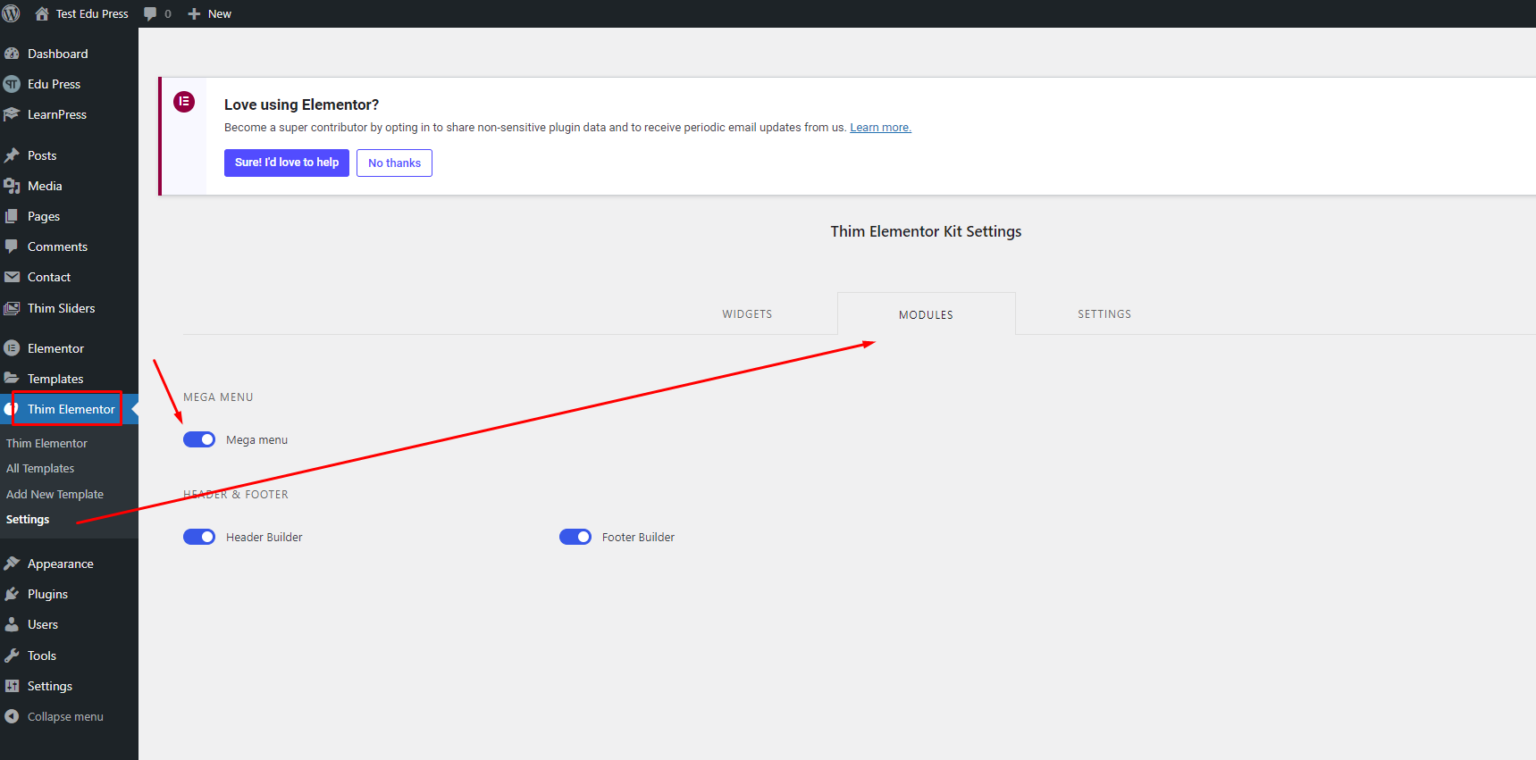Screen dimensions: 1536x760
Task: Click the Appearance paintbrush icon
Action: [x=12, y=564]
